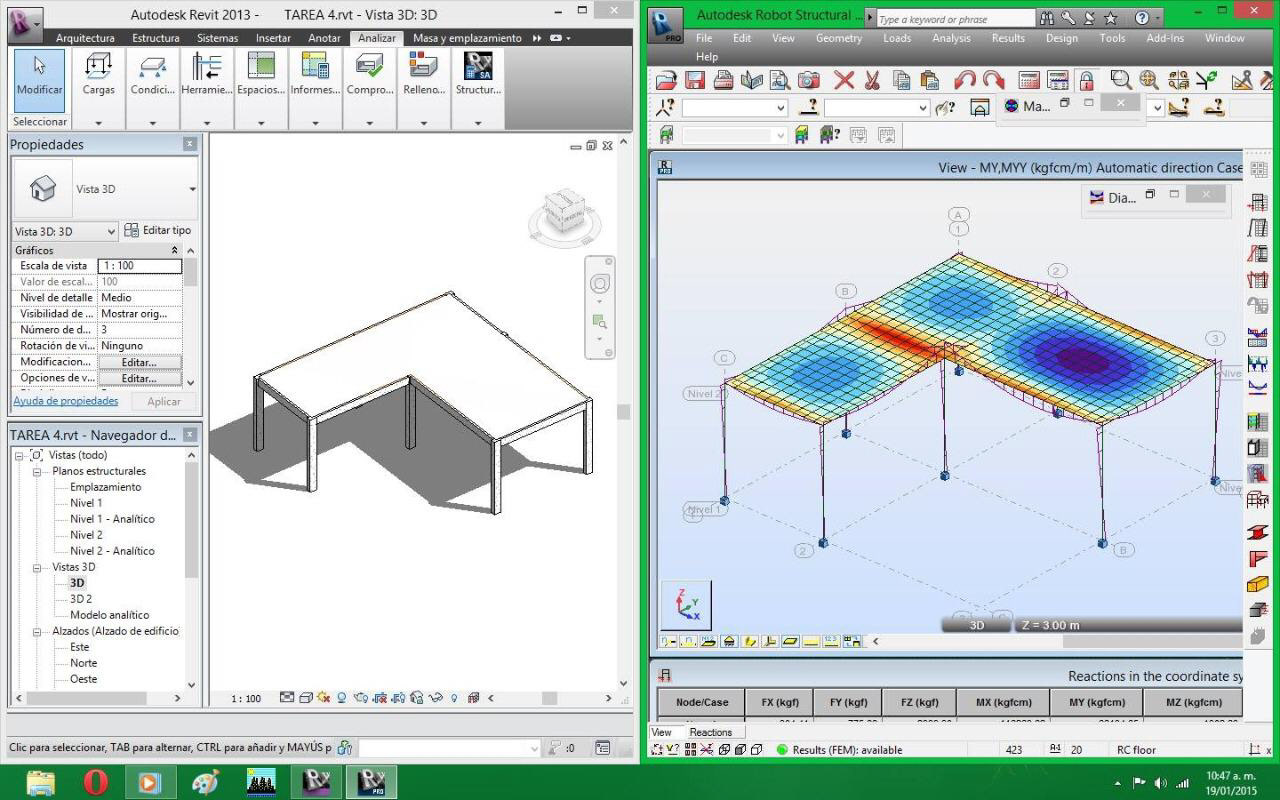The width and height of the screenshot is (1280, 800).
Task: Open the Masa y emplazamiento ribbon tab
Action: coord(467,38)
